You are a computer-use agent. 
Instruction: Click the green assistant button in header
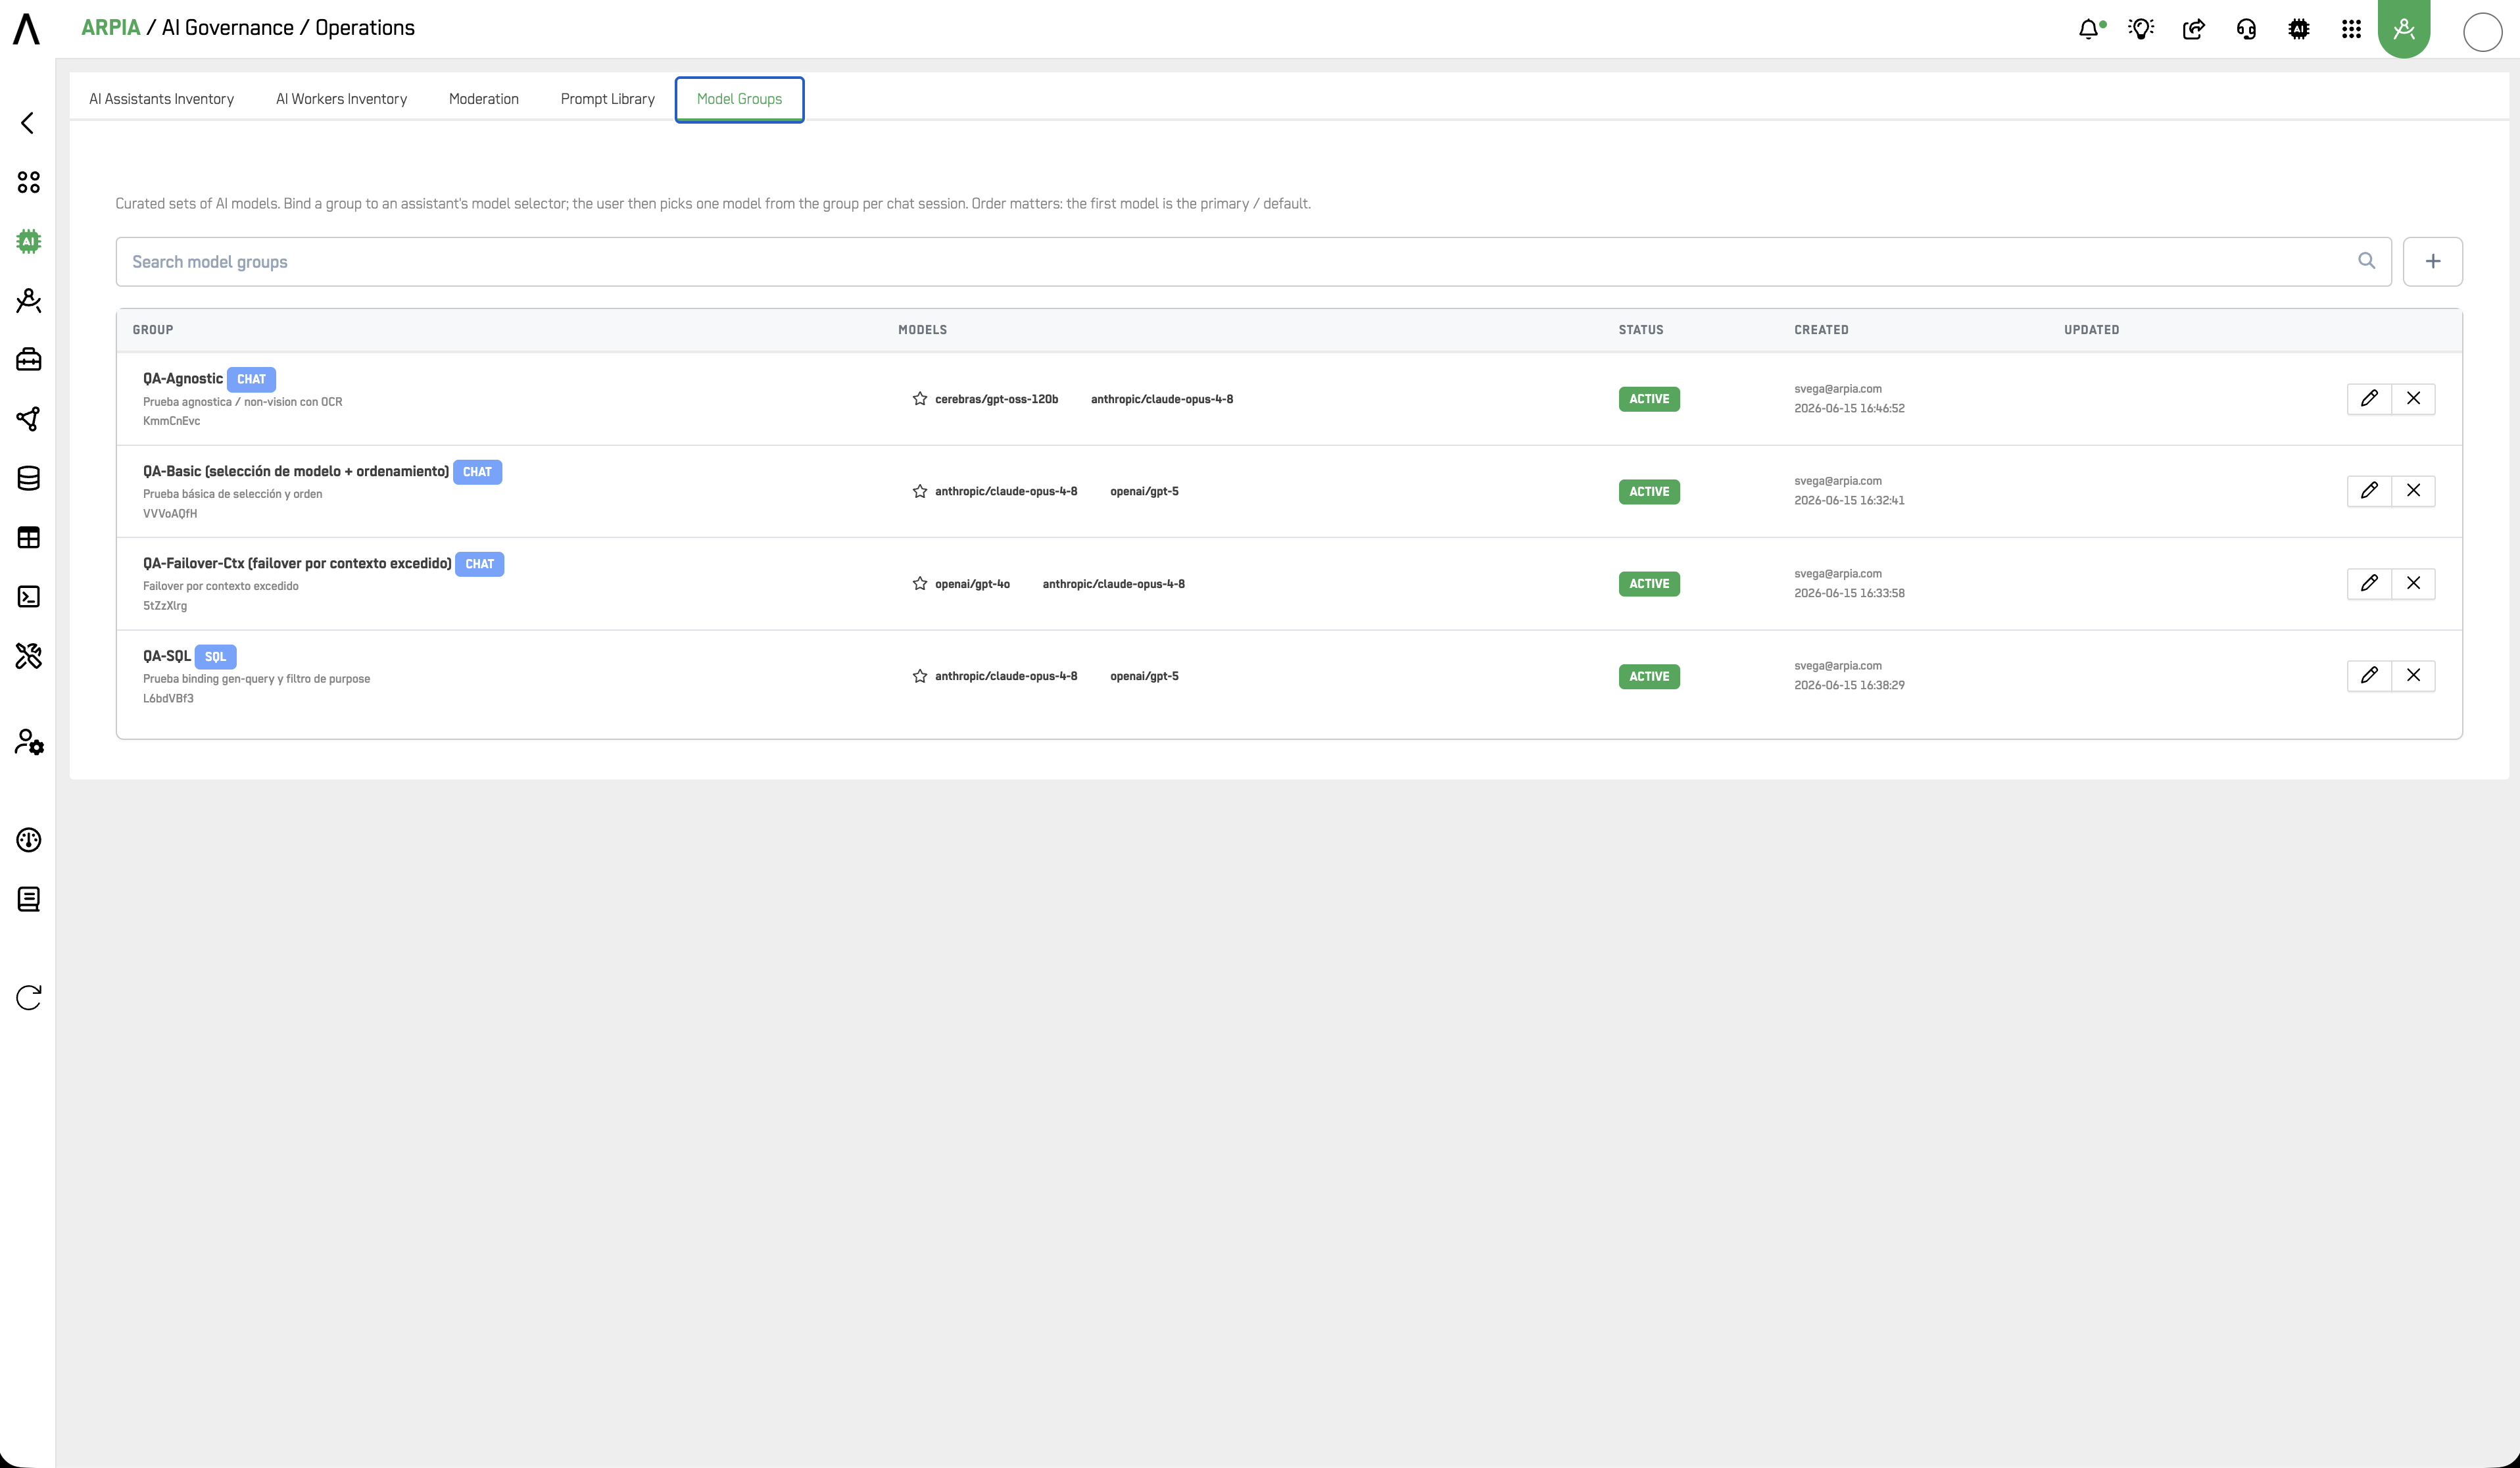[x=2404, y=29]
